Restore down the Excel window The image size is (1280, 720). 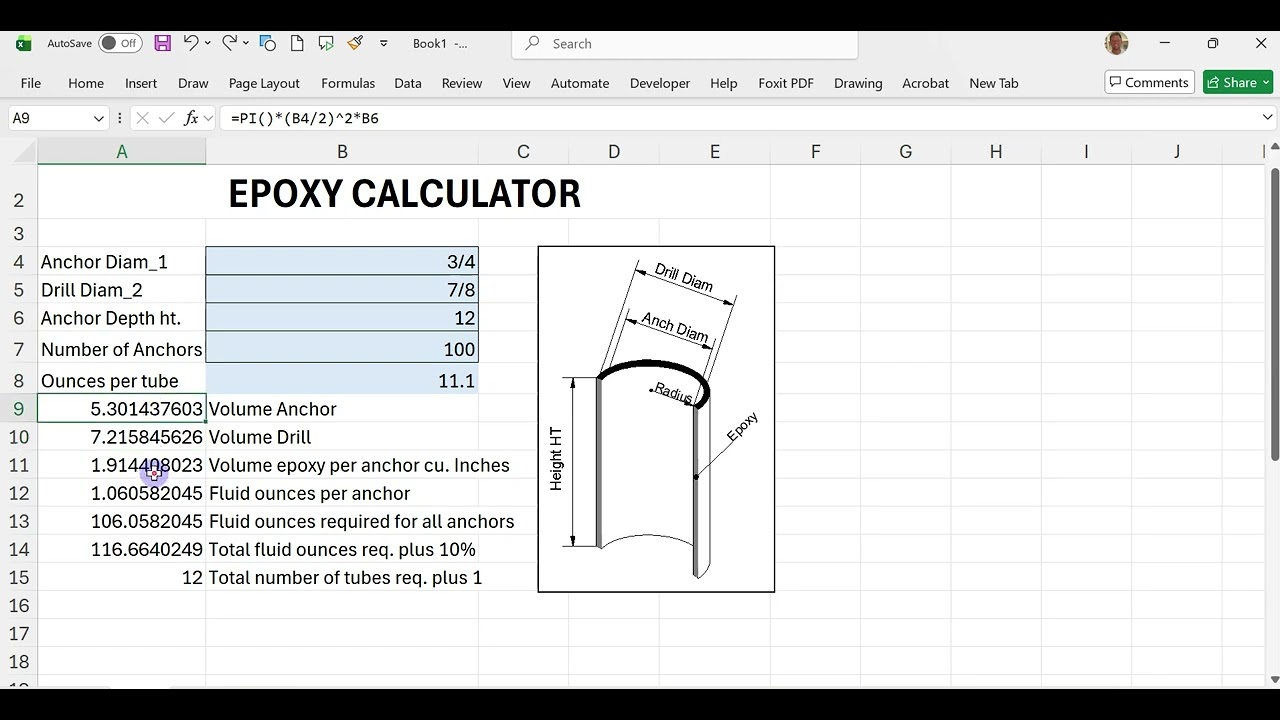click(x=1212, y=43)
